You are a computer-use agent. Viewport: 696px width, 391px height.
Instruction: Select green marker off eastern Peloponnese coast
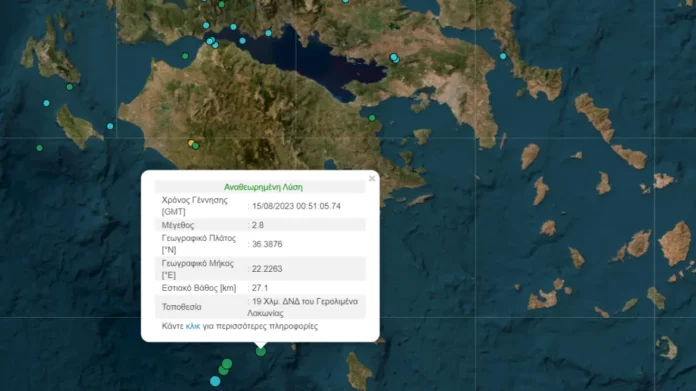(372, 118)
